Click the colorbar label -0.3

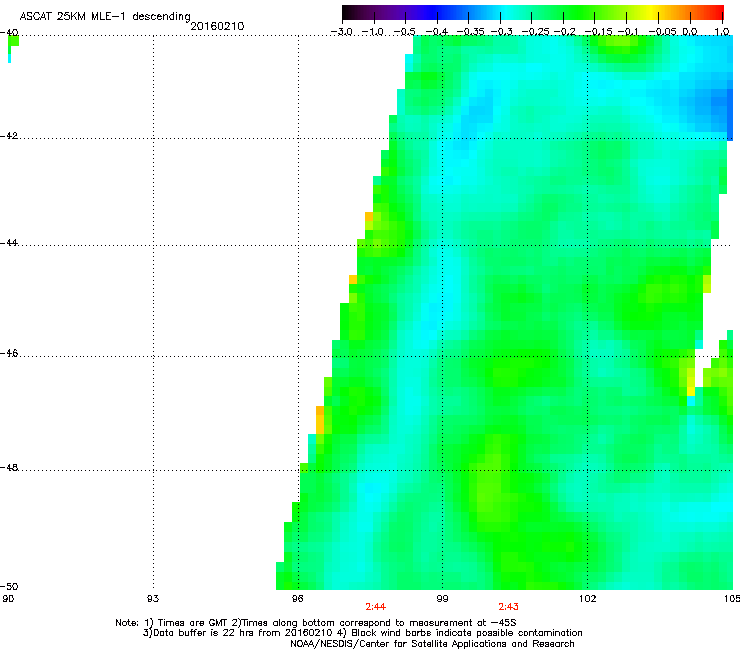click(x=501, y=32)
